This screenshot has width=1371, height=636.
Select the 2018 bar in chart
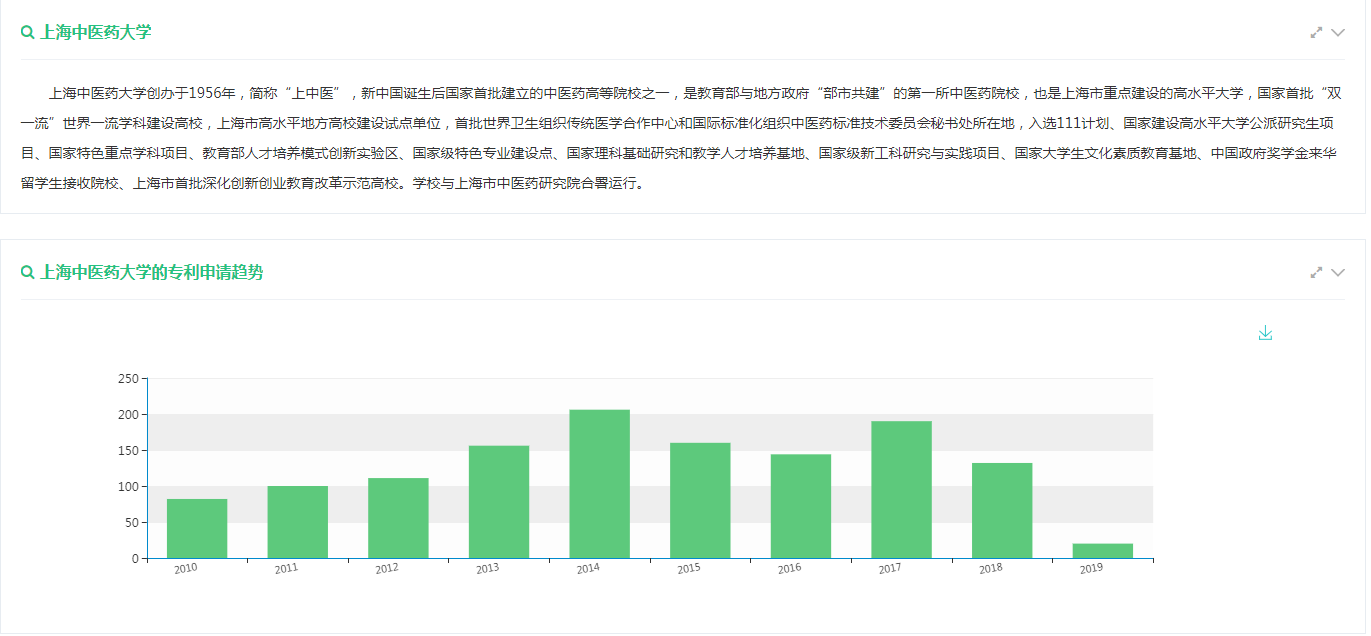click(1002, 510)
